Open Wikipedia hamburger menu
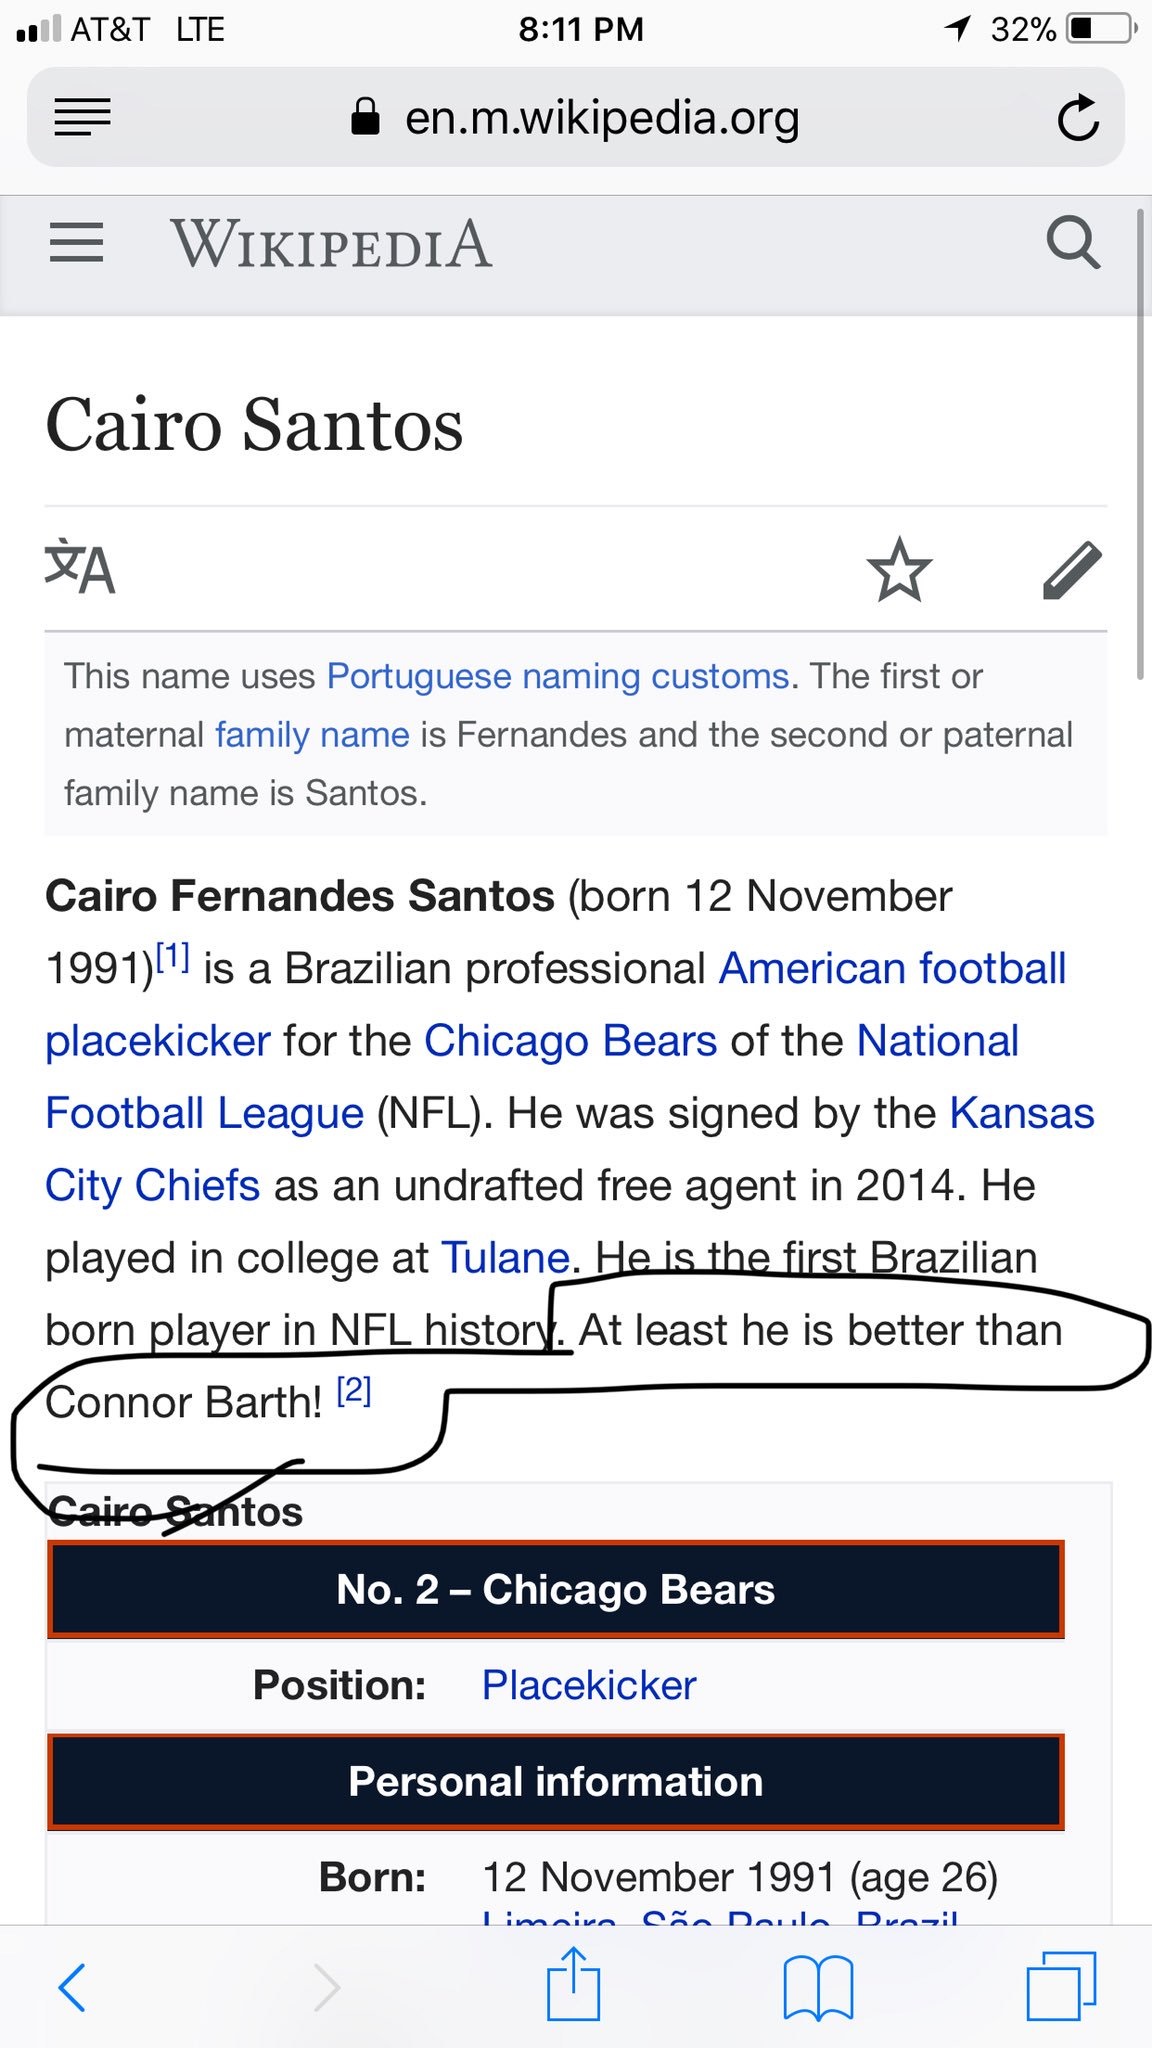This screenshot has width=1152, height=2048. click(77, 243)
